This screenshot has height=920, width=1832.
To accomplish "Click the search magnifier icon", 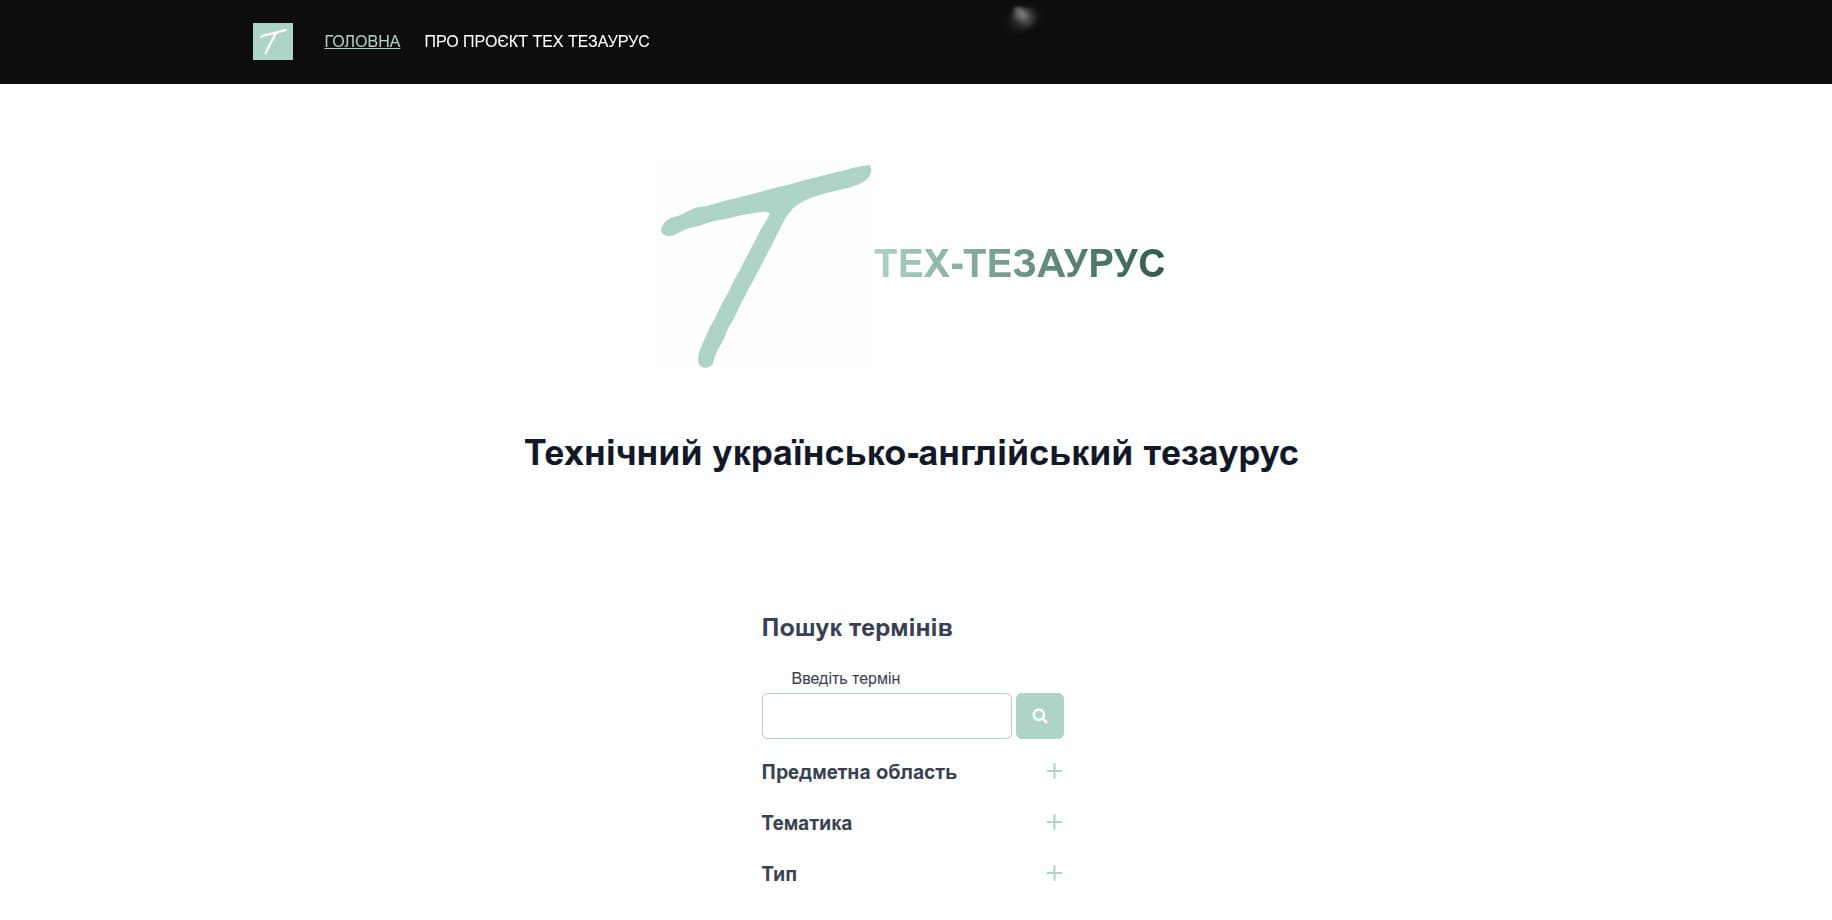I will tap(1040, 715).
